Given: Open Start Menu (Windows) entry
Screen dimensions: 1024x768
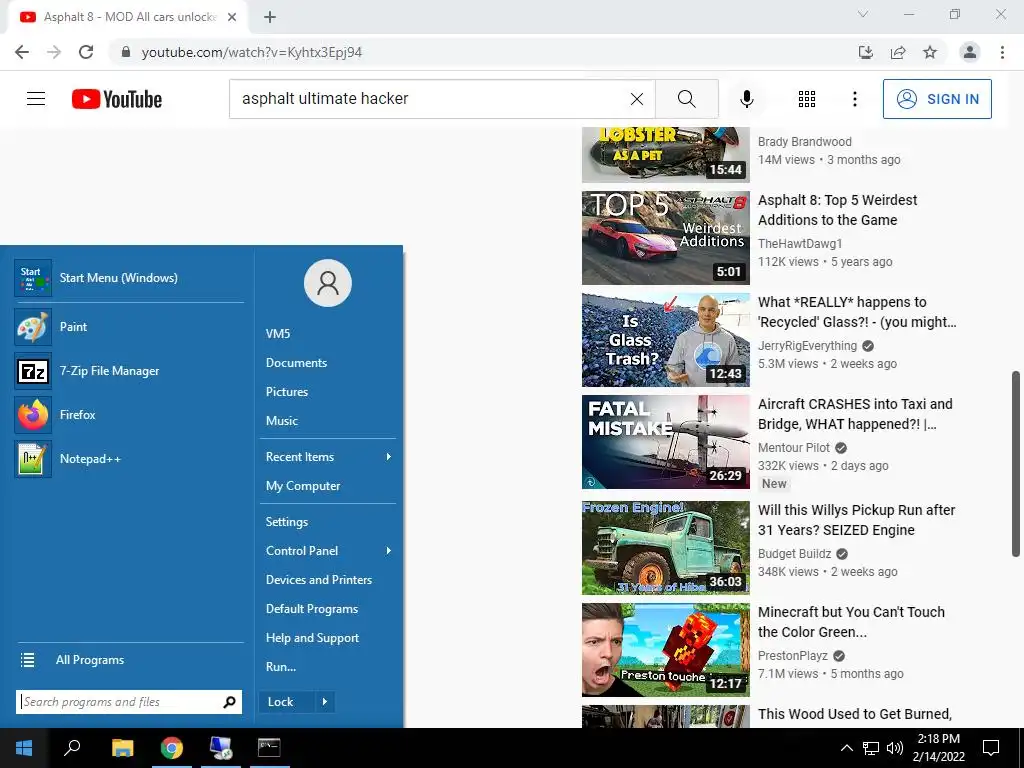Looking at the screenshot, I should (129, 278).
